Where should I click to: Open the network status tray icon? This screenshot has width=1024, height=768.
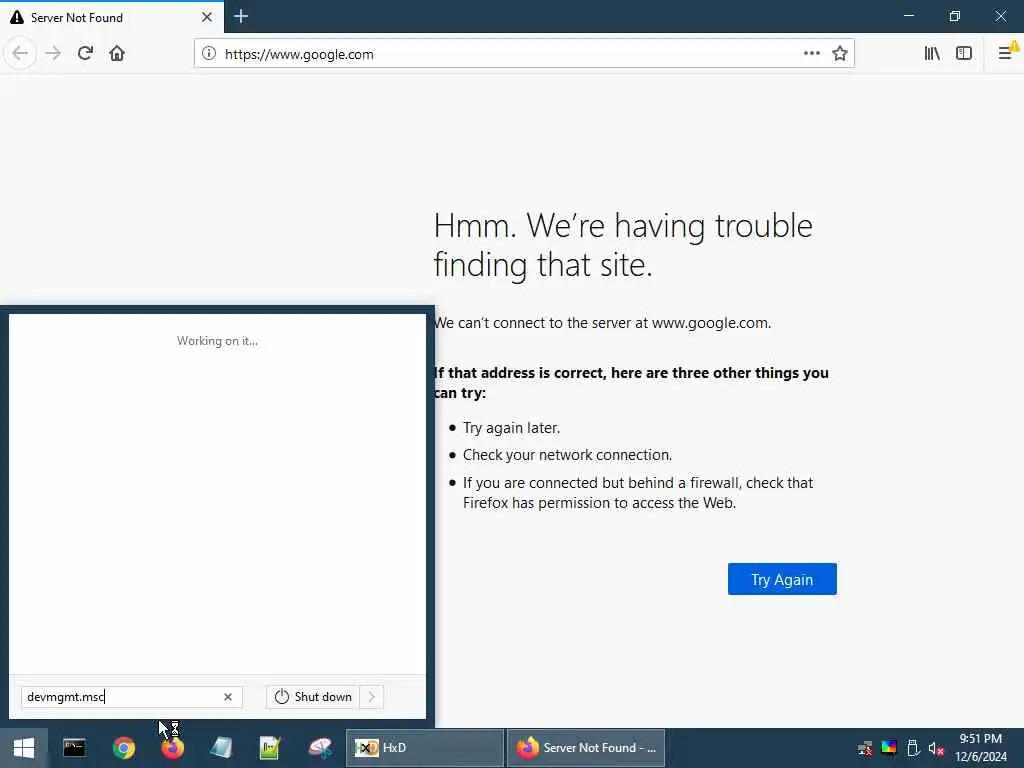pyautogui.click(x=865, y=748)
